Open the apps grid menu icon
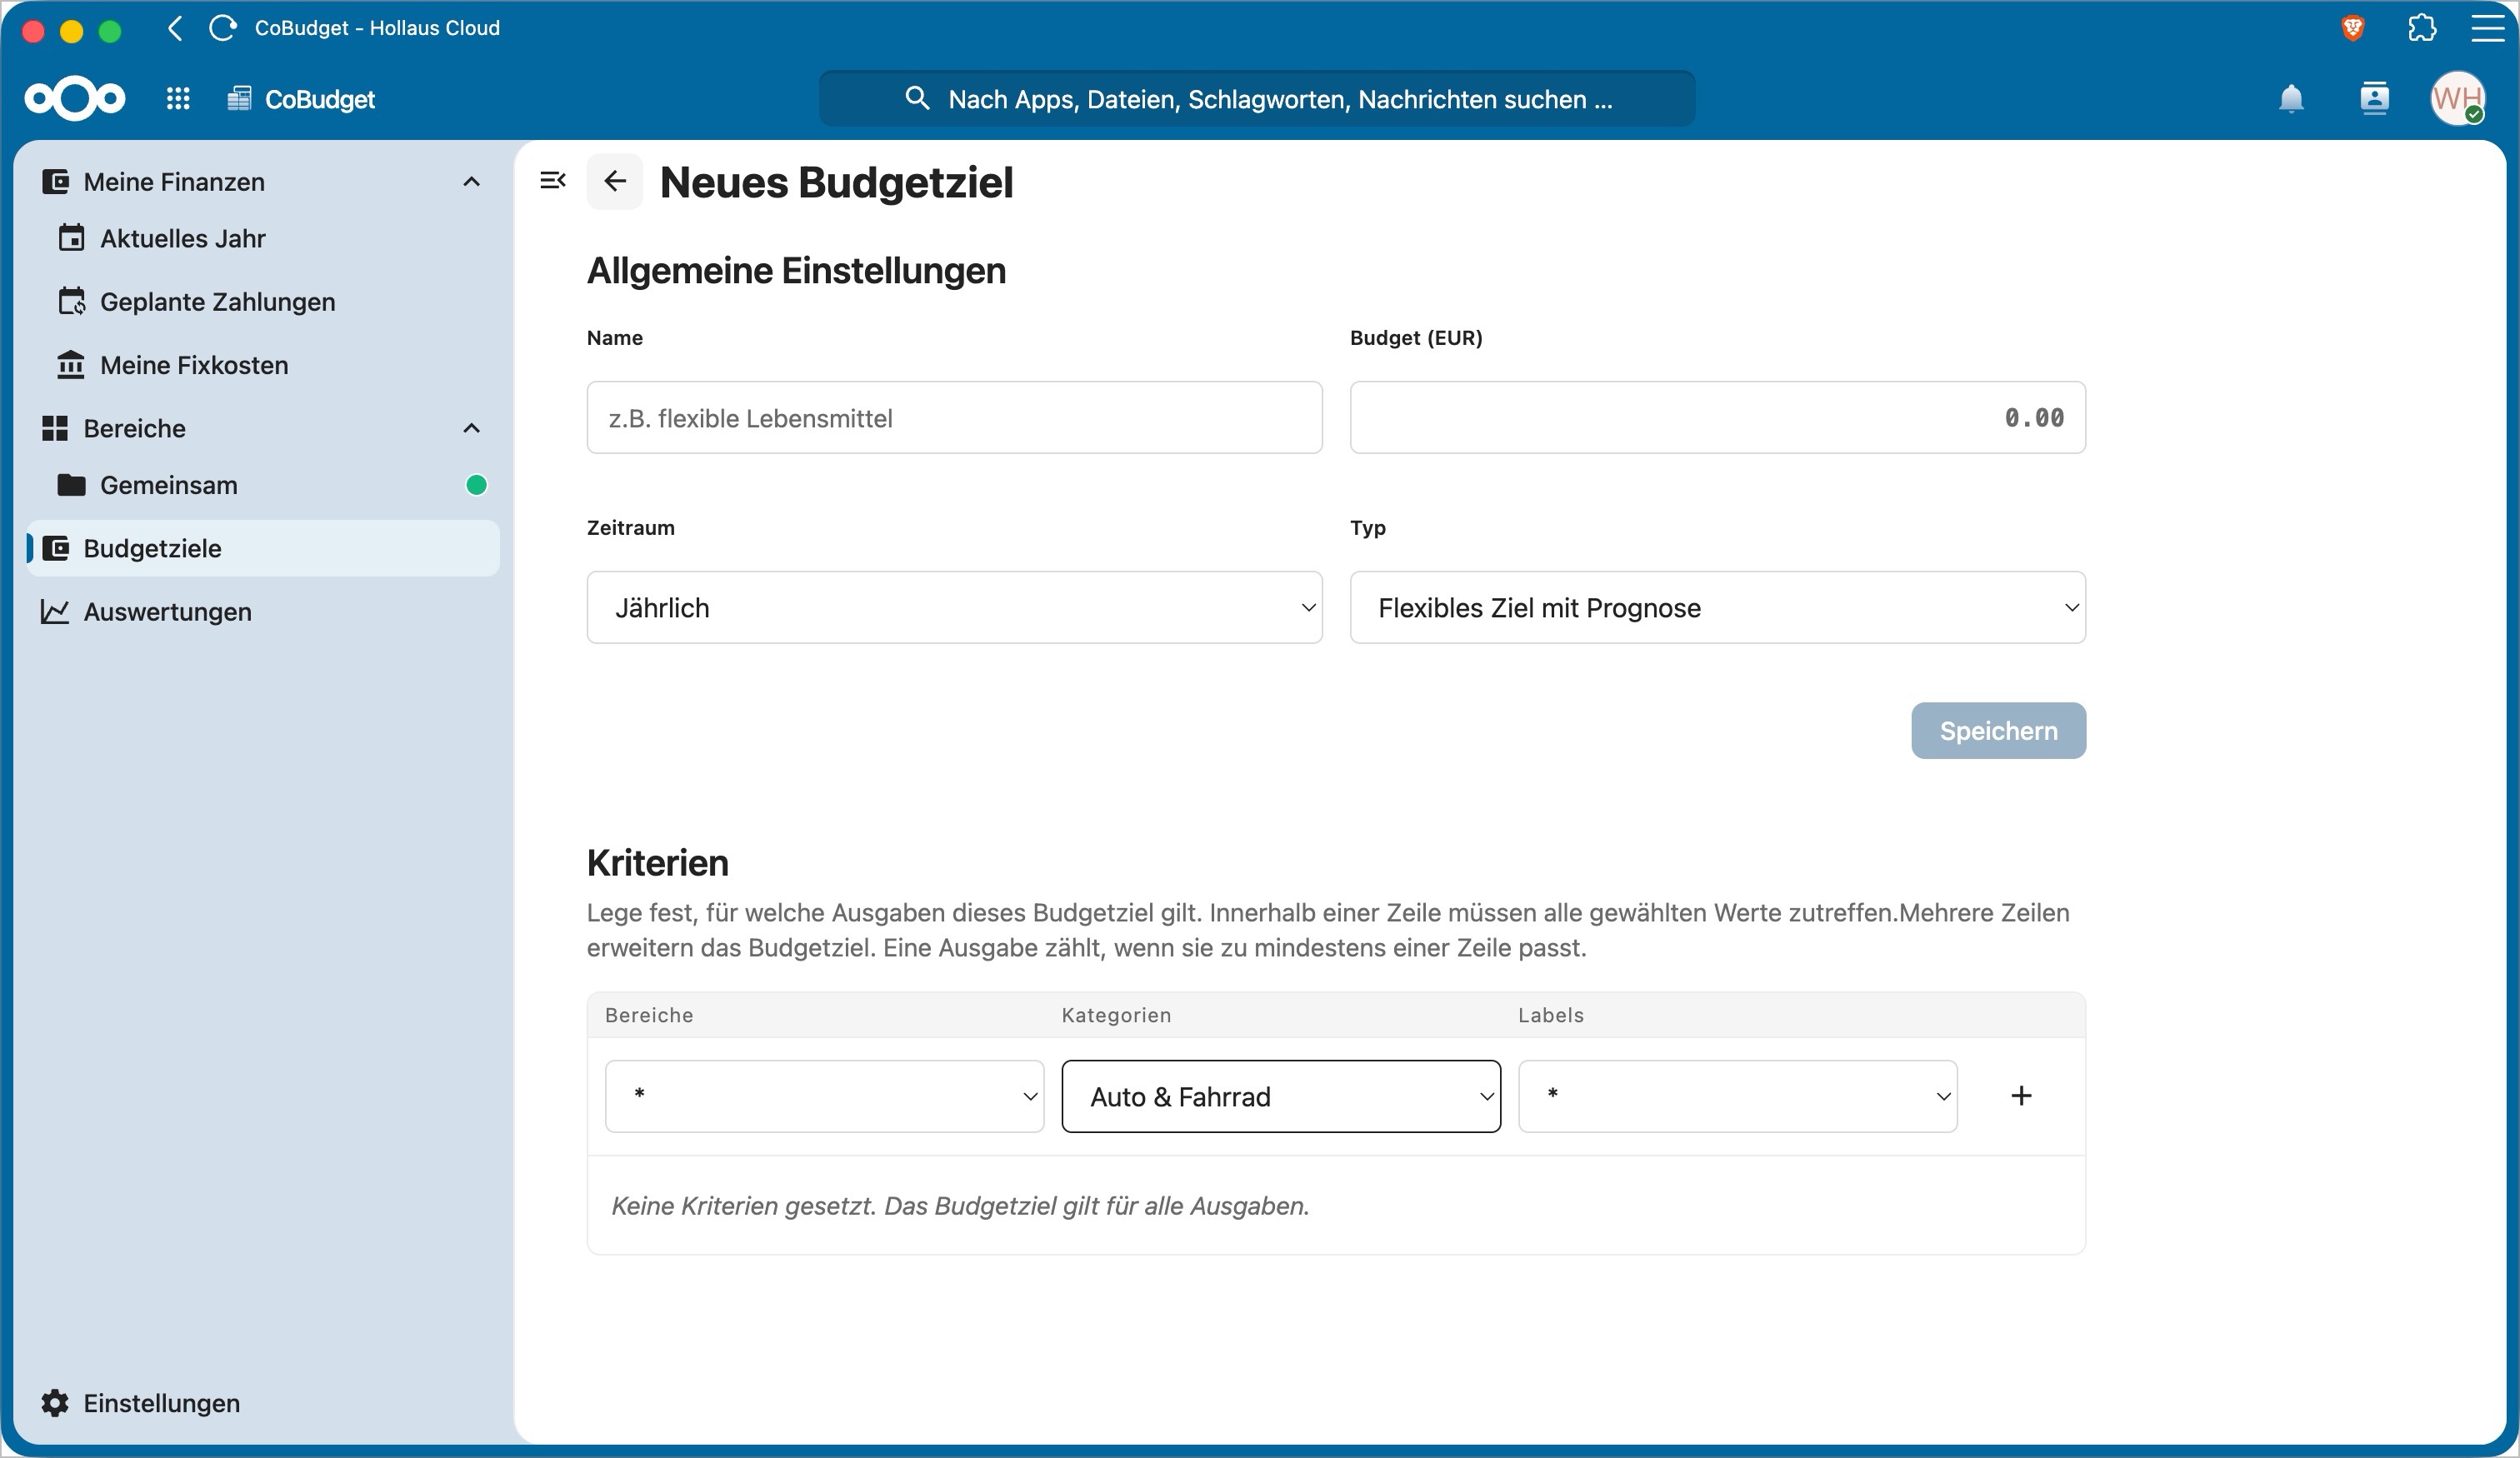Image resolution: width=2520 pixels, height=1458 pixels. coord(178,98)
